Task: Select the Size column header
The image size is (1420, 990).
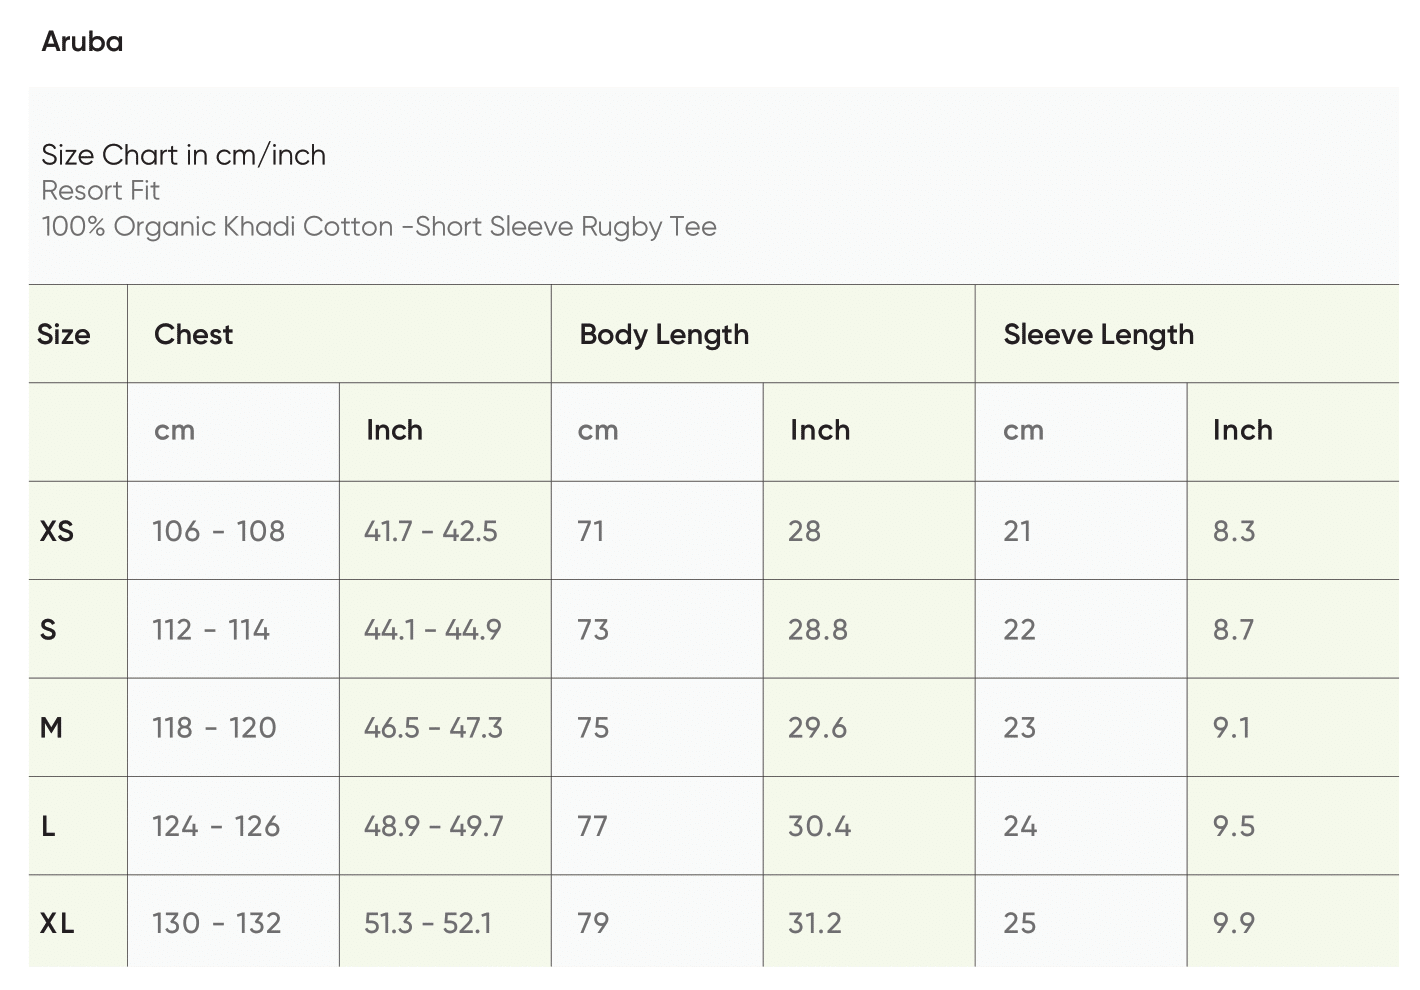Action: click(x=63, y=334)
